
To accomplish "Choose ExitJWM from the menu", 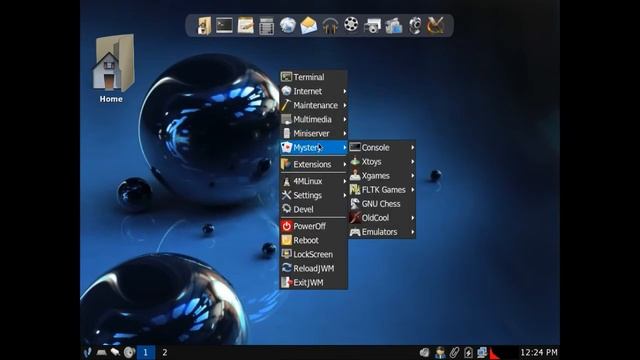I will point(313,282).
